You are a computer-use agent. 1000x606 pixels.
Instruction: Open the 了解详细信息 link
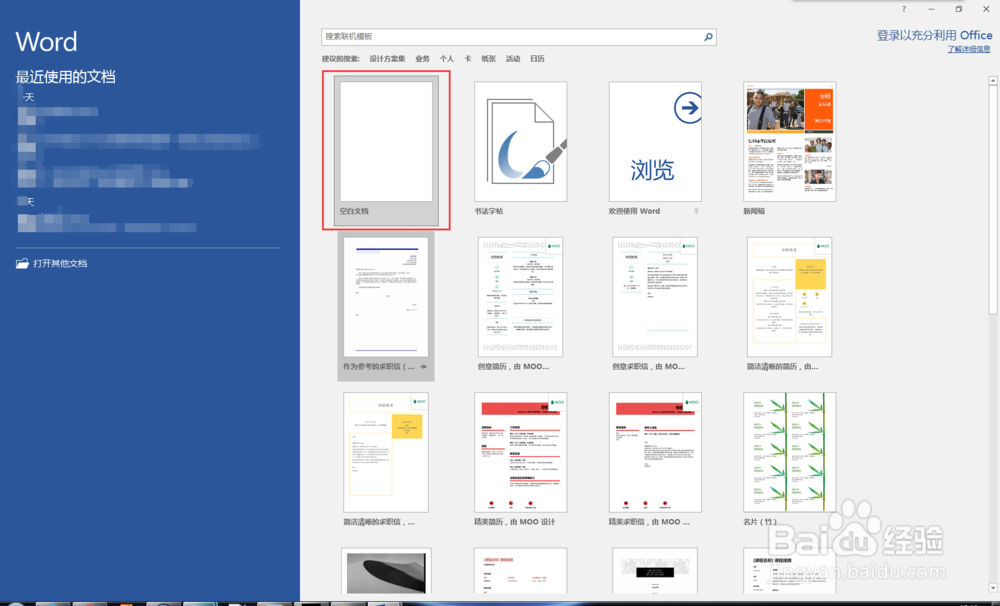[x=969, y=49]
